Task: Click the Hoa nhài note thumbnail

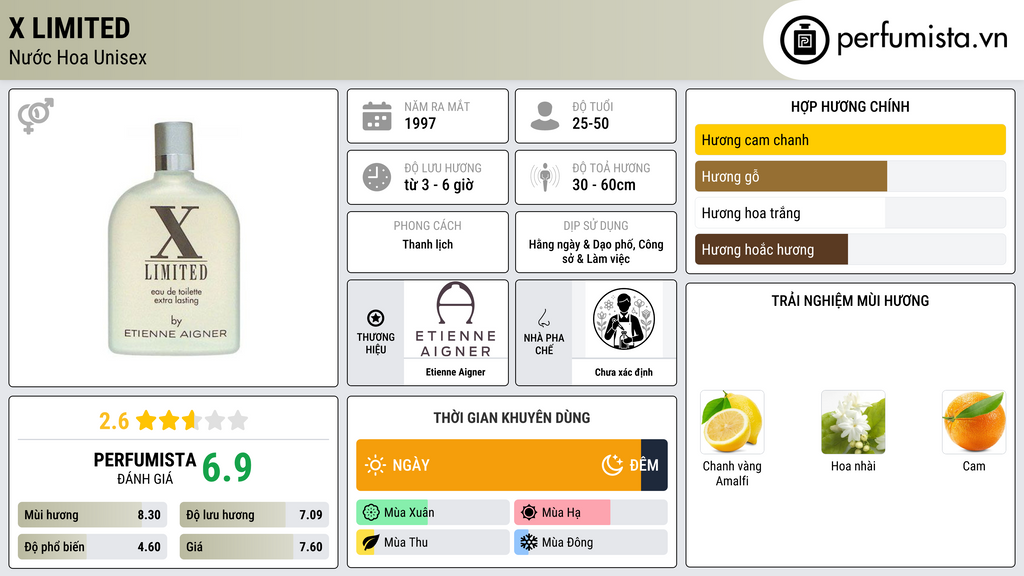Action: 853,422
